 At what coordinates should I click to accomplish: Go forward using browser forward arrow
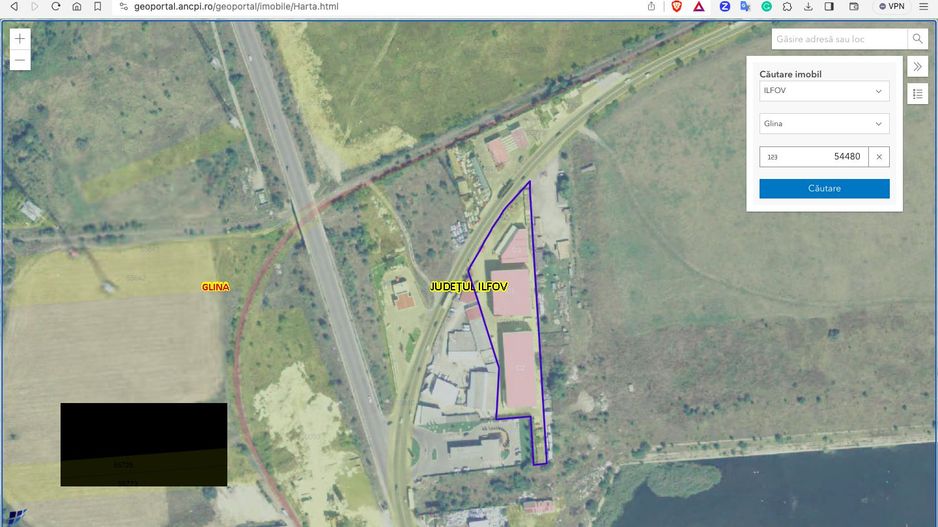click(x=35, y=6)
